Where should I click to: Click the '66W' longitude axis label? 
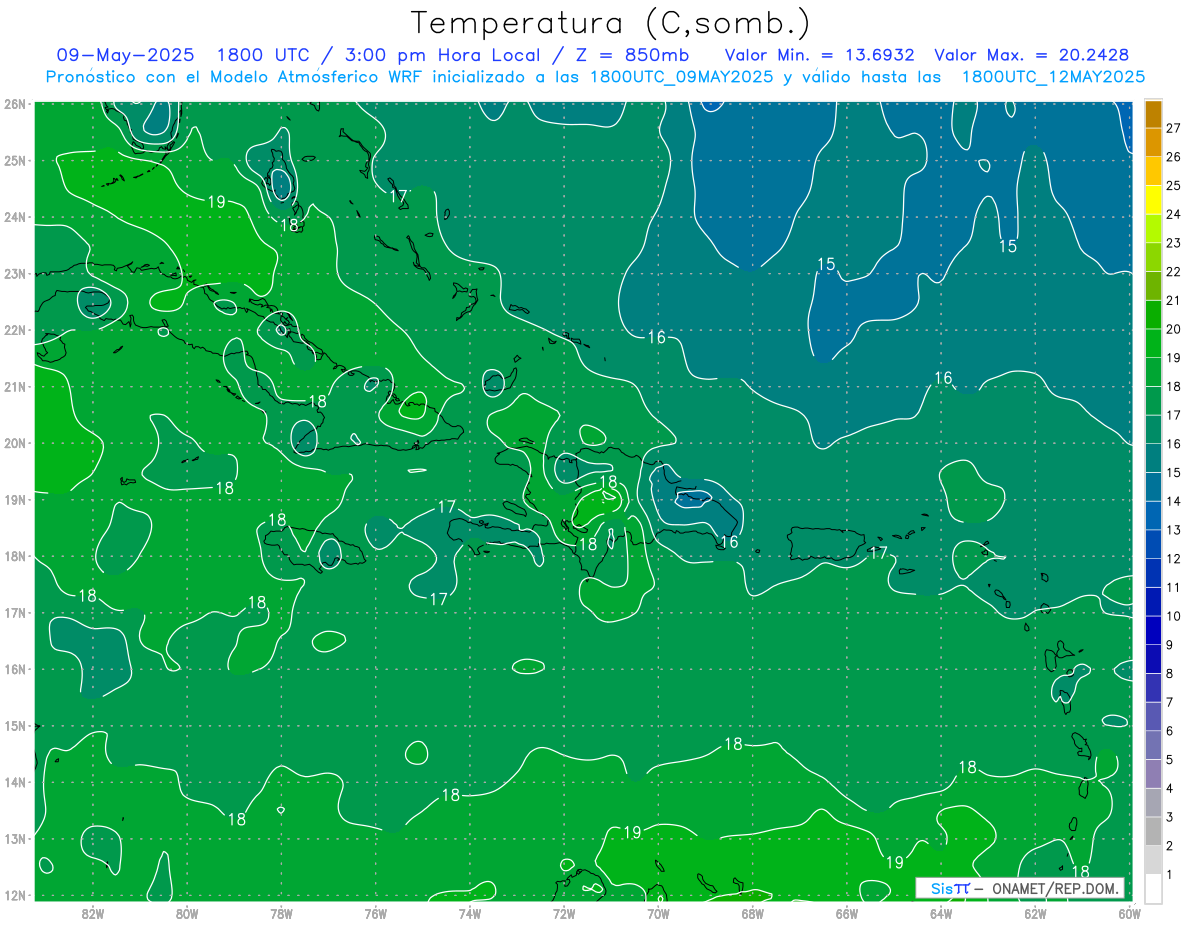846,912
